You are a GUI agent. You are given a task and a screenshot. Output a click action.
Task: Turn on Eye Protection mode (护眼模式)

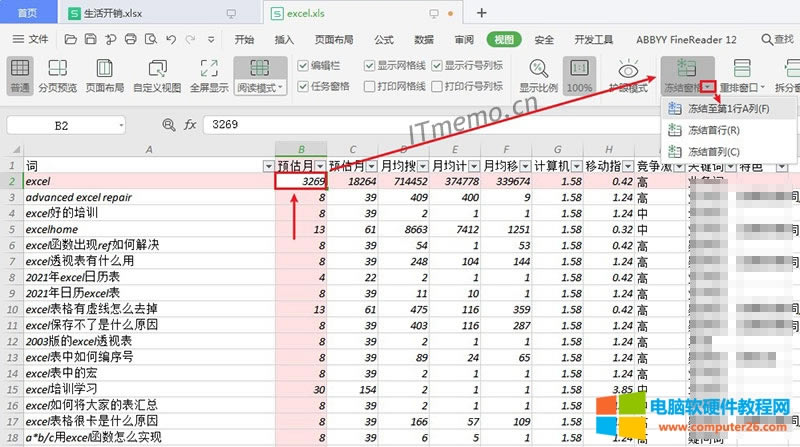tap(627, 75)
